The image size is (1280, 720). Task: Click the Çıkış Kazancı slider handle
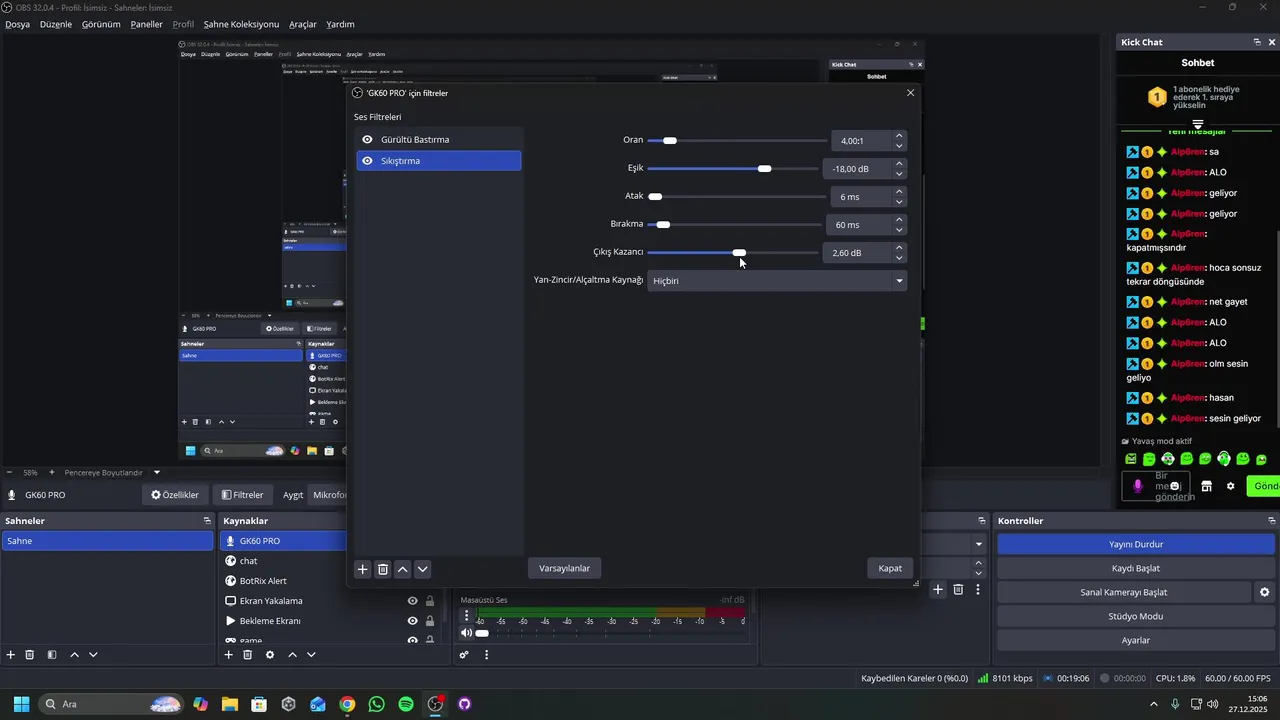(x=739, y=253)
